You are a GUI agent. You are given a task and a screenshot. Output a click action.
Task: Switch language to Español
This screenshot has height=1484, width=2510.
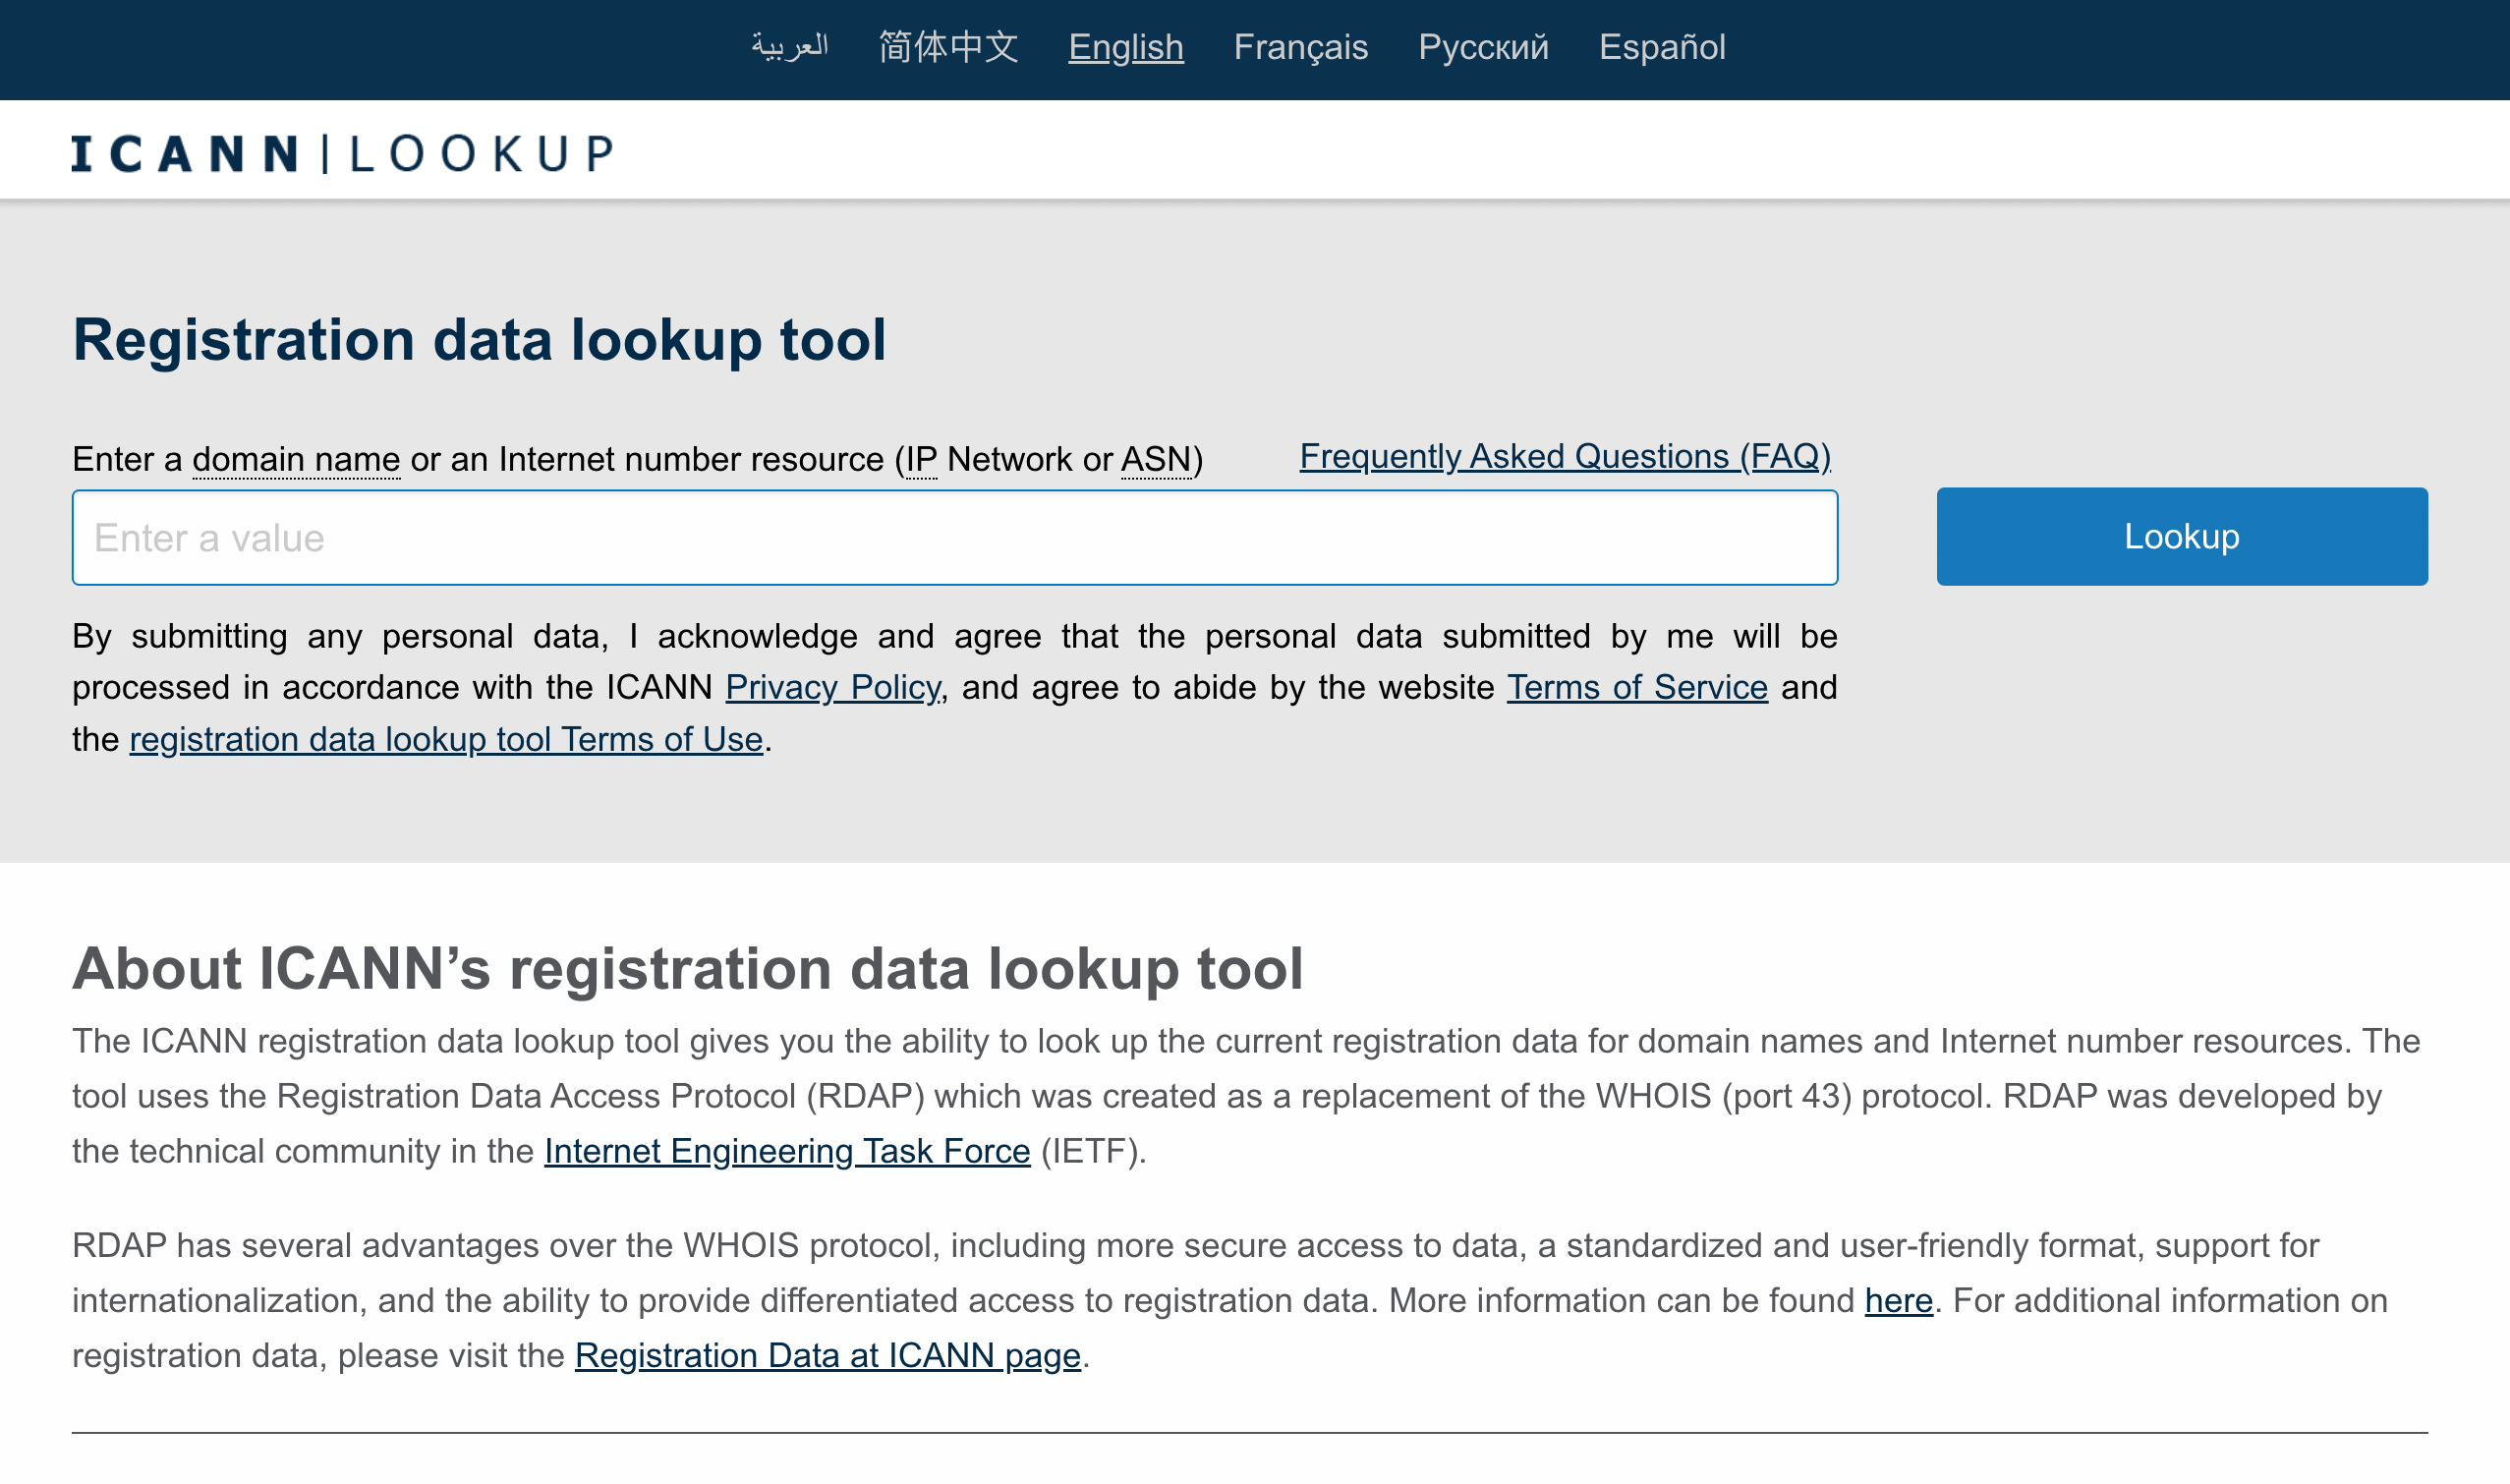tap(1662, 47)
